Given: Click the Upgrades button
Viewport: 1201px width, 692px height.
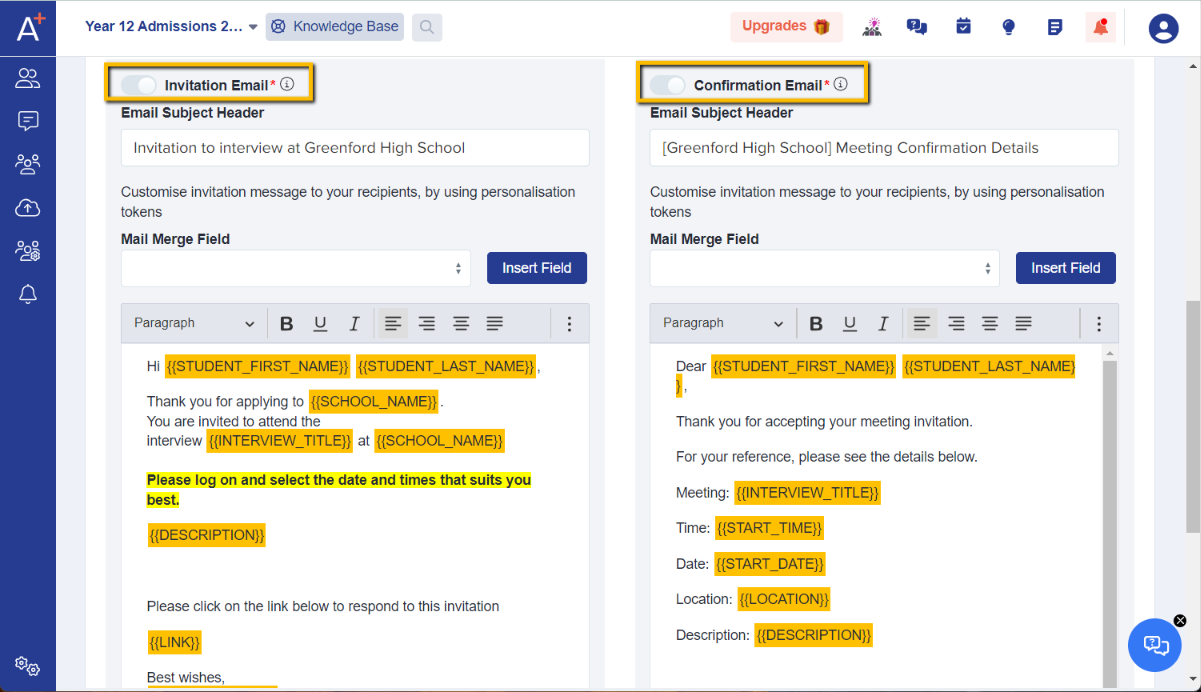Looking at the screenshot, I should pos(786,27).
